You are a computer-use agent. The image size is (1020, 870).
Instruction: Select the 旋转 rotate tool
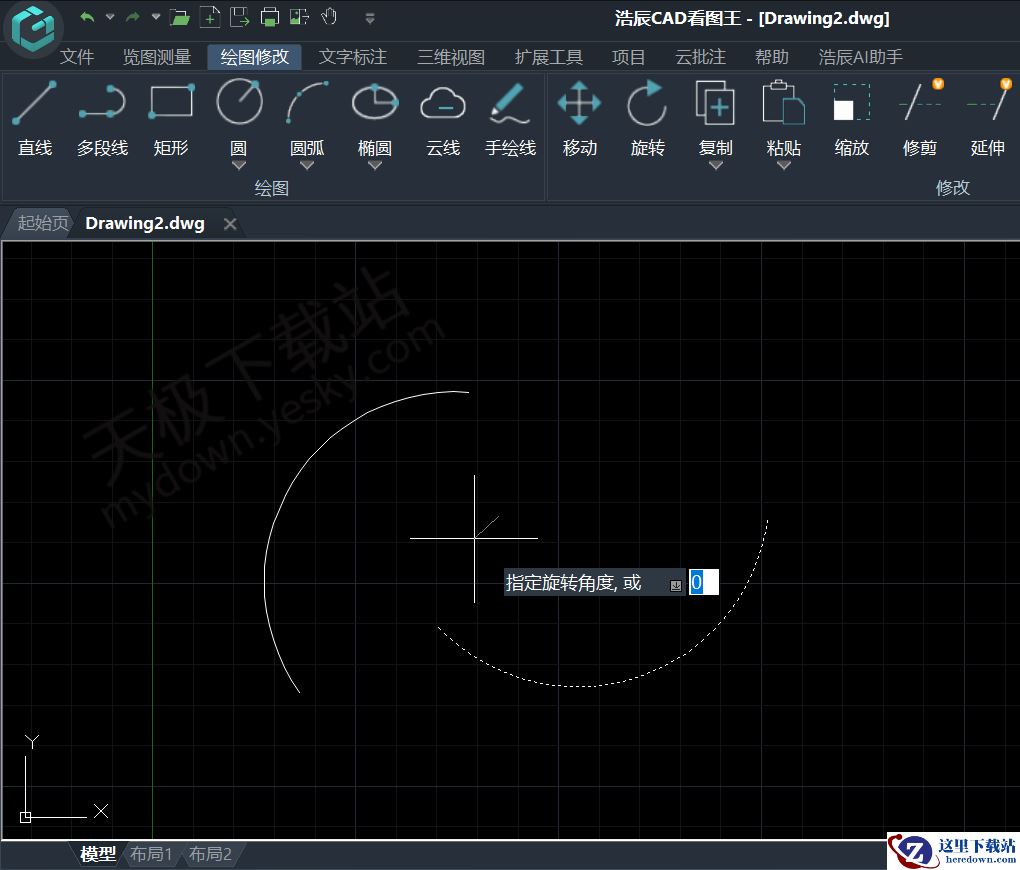pyautogui.click(x=647, y=118)
